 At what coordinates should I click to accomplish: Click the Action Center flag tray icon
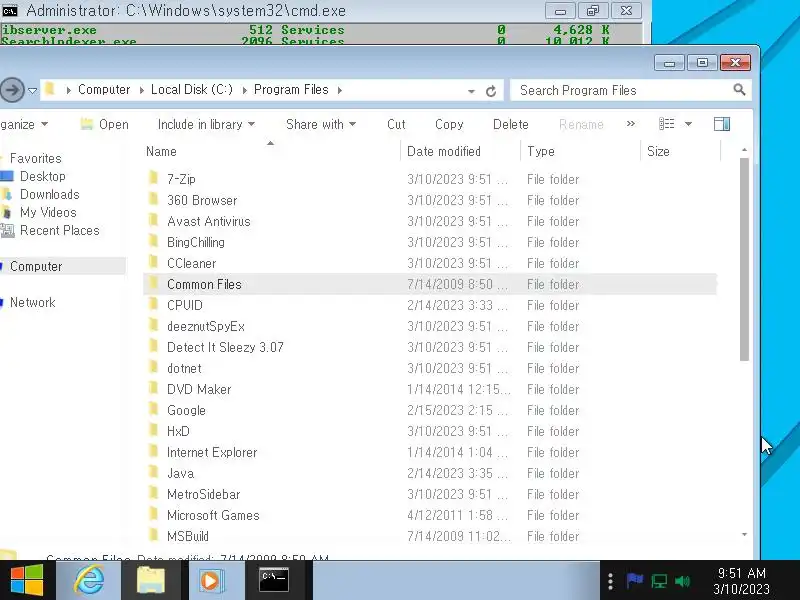[634, 581]
